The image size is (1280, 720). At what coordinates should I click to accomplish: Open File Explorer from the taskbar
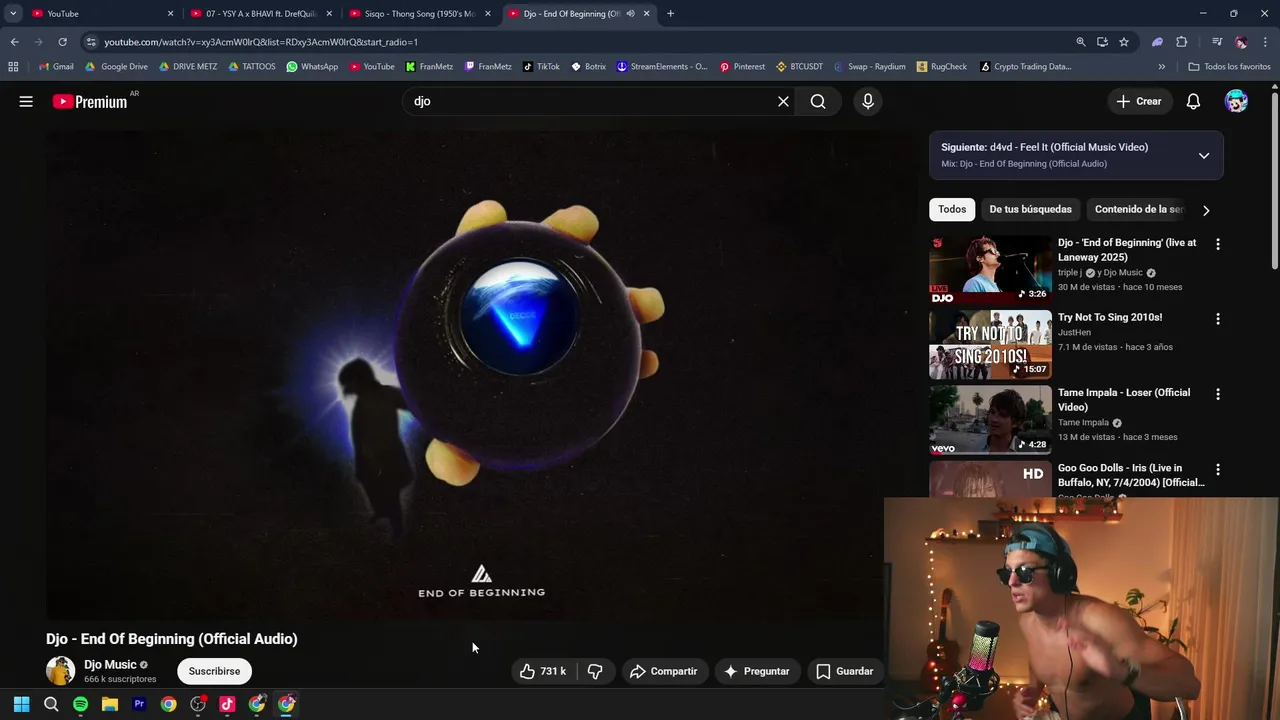110,704
